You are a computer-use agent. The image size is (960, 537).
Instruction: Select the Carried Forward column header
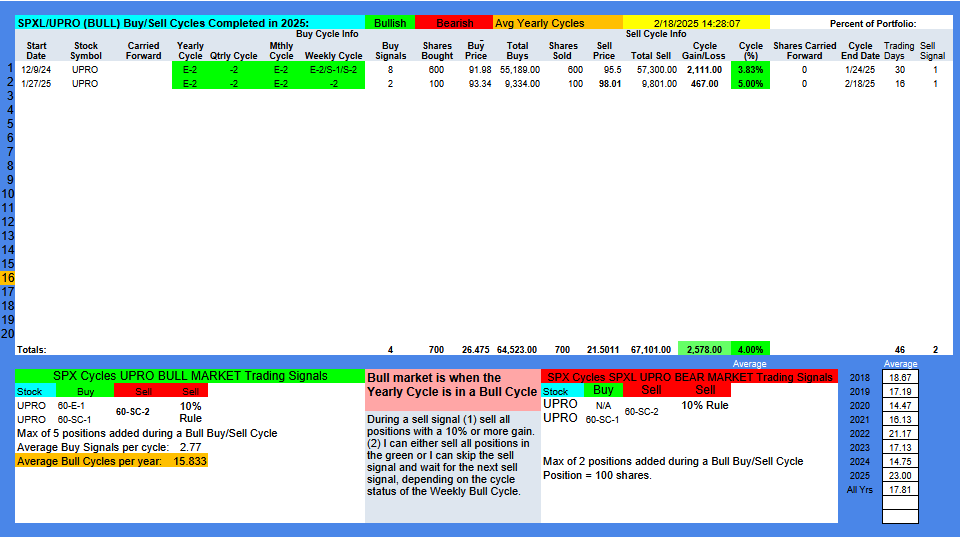143,50
